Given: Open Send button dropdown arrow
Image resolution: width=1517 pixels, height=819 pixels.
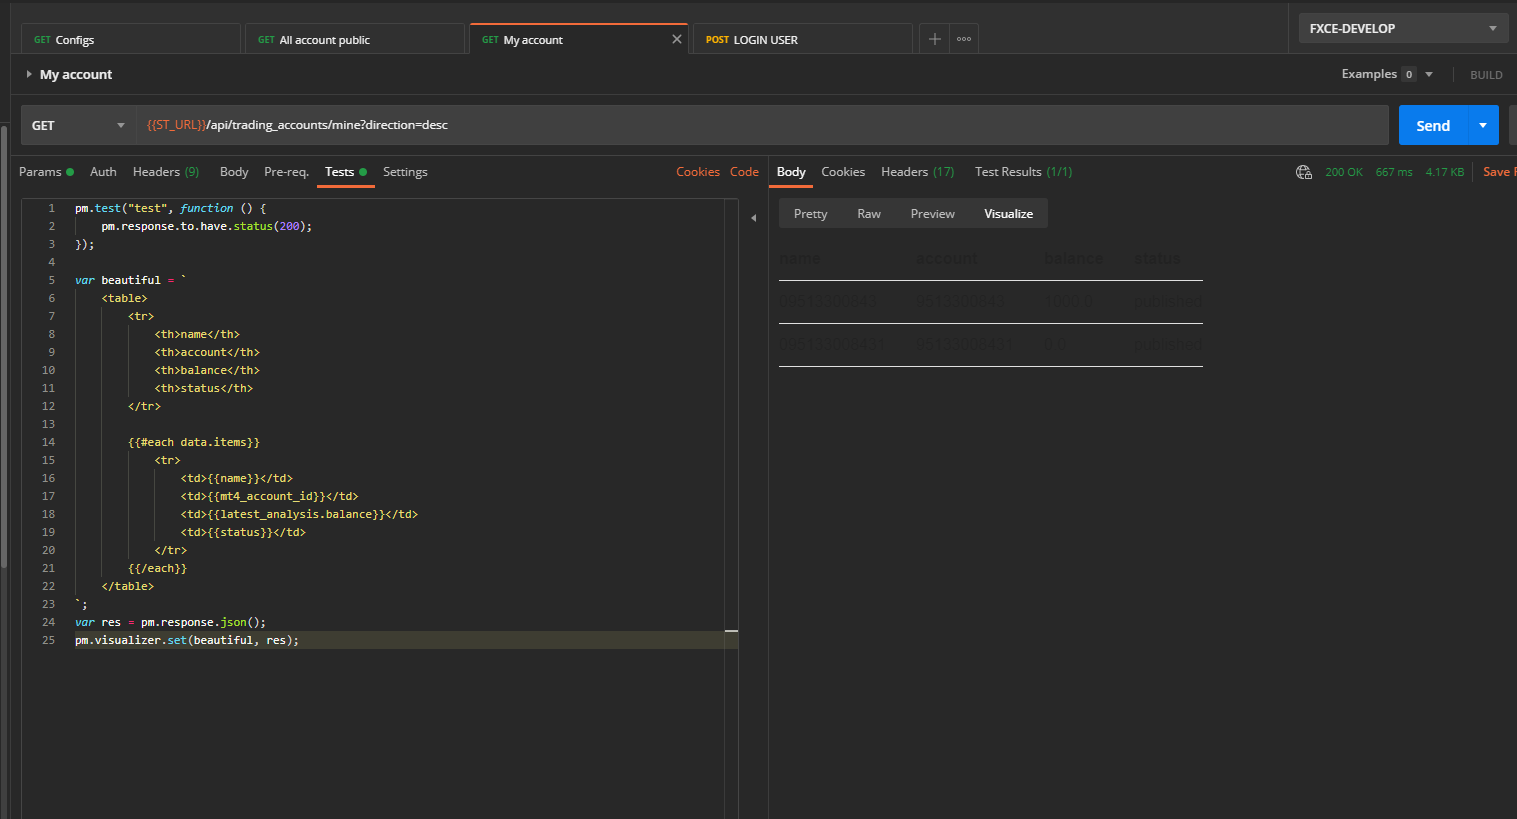Looking at the screenshot, I should (1483, 125).
